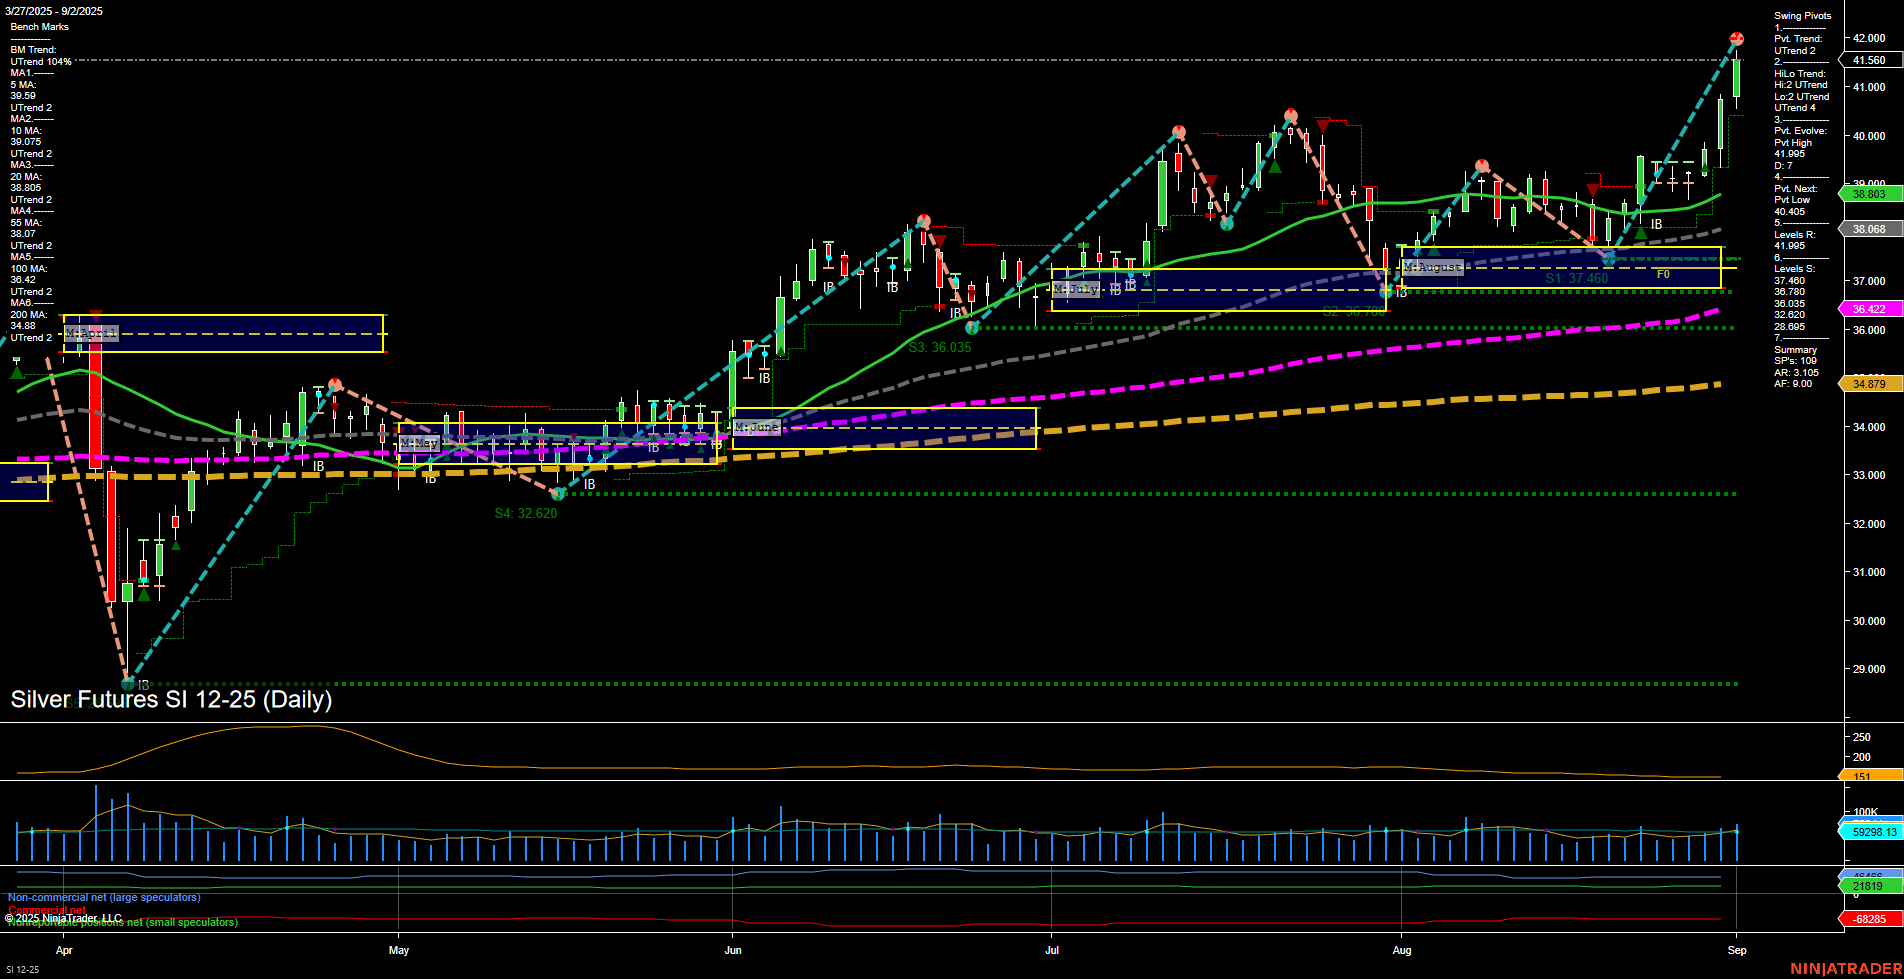Select the M-April monthly range box label
Viewport: 1904px width, 979px height.
[x=91, y=334]
